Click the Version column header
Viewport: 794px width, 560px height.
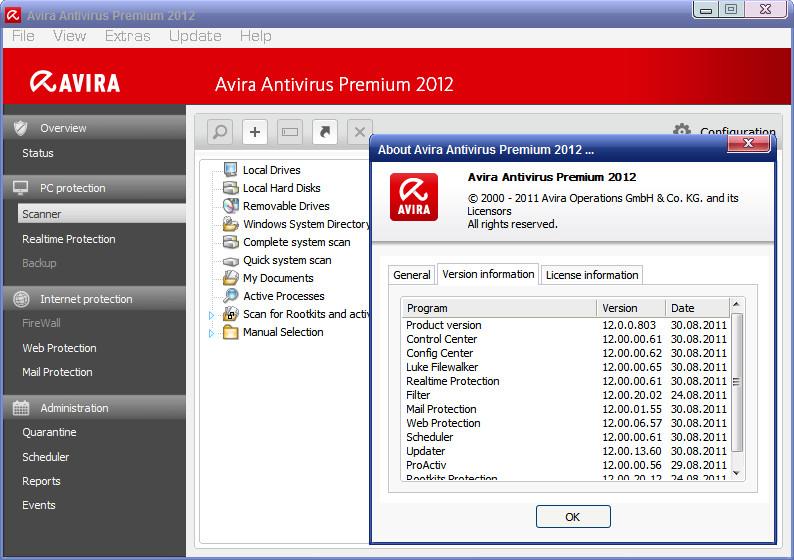631,308
